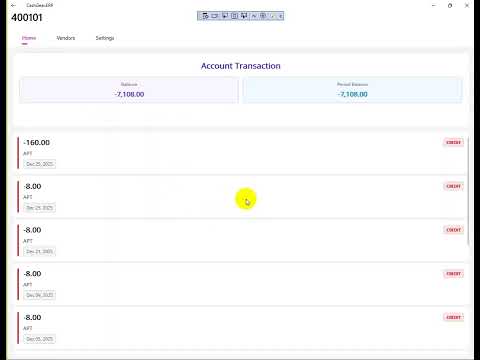Minimize the application window
This screenshot has width=480, height=360.
point(434,5)
